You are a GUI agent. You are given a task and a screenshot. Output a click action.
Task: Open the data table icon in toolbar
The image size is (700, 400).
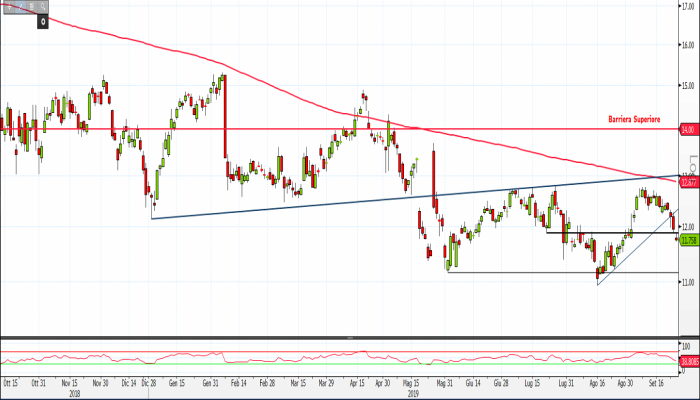pyautogui.click(x=32, y=5)
